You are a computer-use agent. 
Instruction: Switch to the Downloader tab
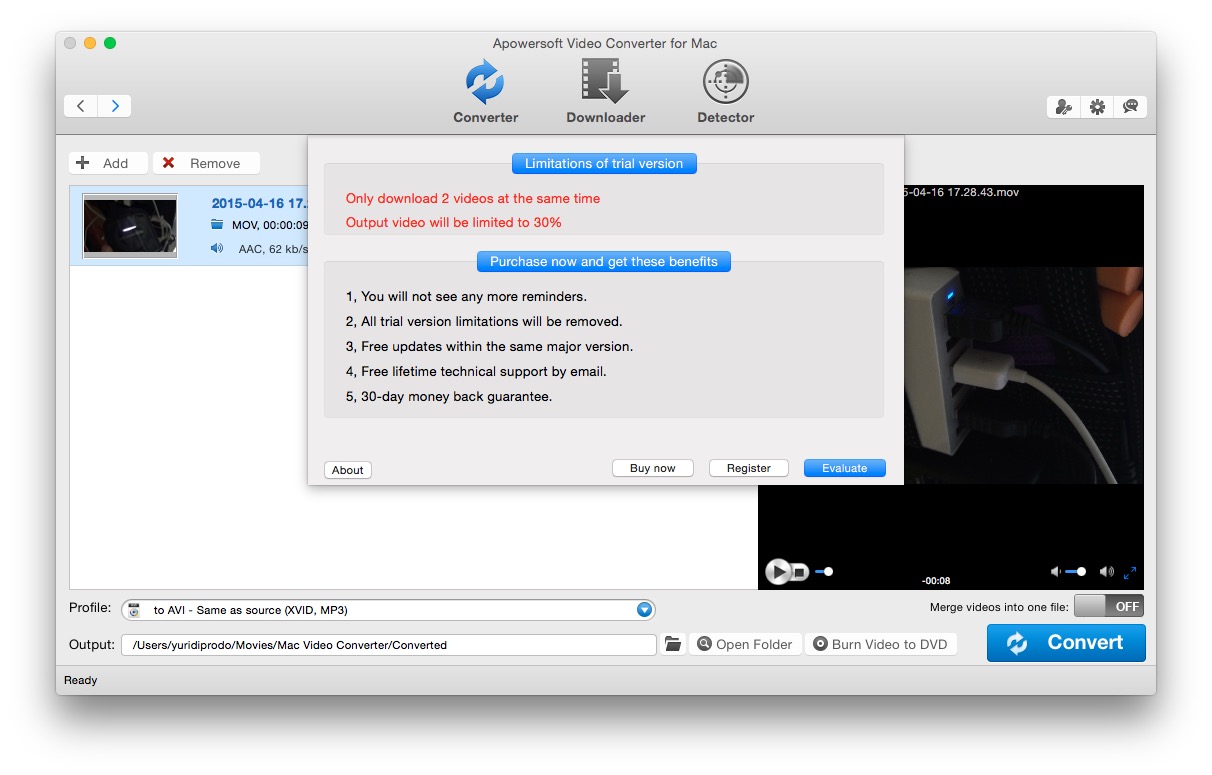[x=605, y=91]
